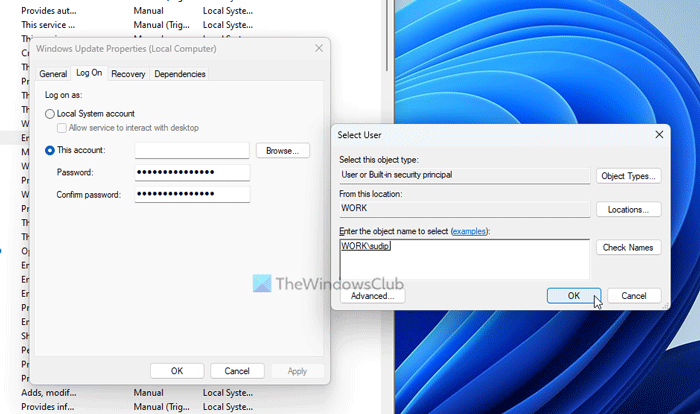Open Object Types in Select User

click(x=628, y=176)
